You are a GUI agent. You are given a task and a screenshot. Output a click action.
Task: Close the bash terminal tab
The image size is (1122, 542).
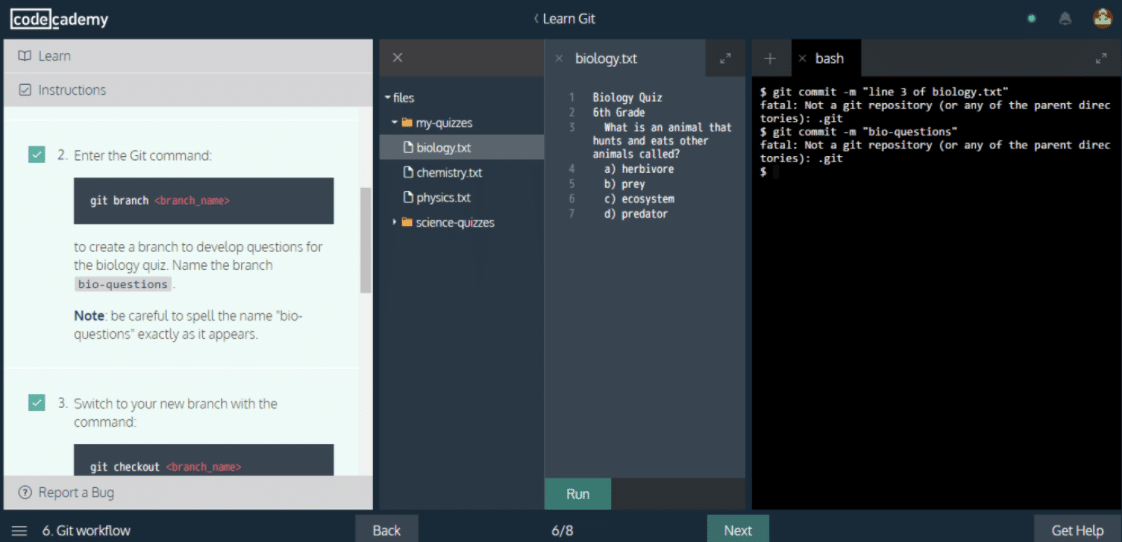coord(803,59)
